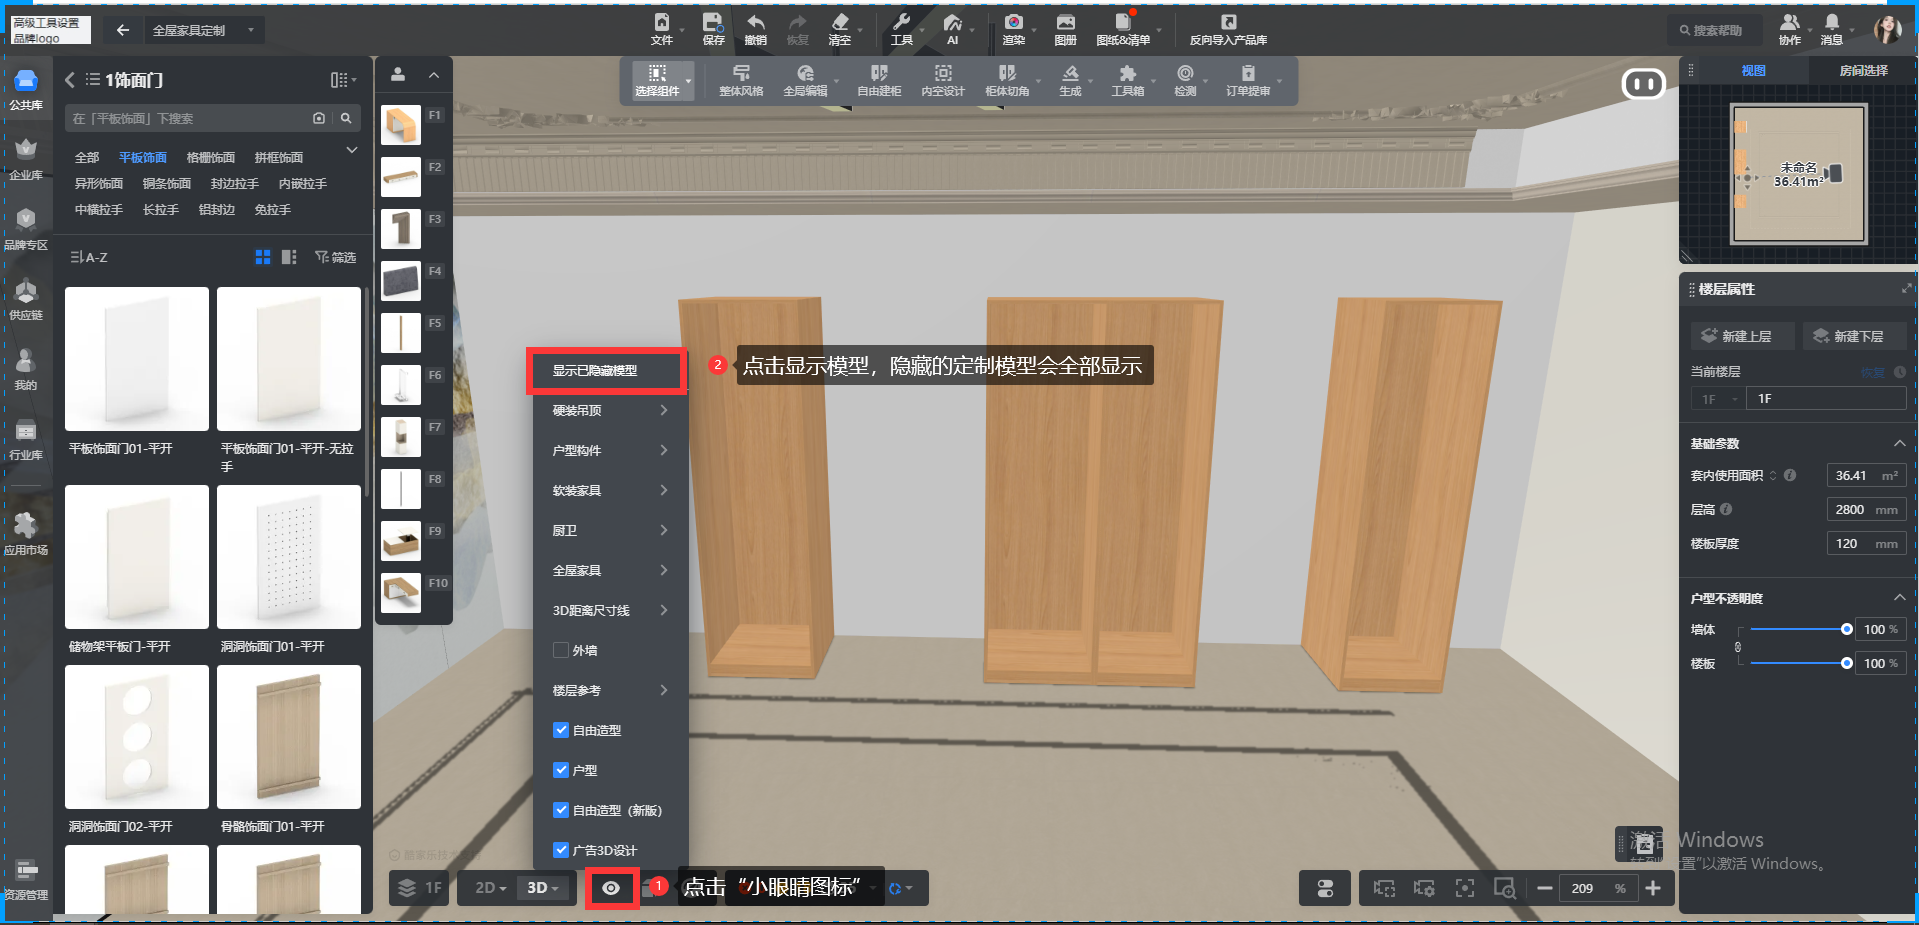
Task: Switch to the 房间选择 tab
Action: coord(1863,70)
